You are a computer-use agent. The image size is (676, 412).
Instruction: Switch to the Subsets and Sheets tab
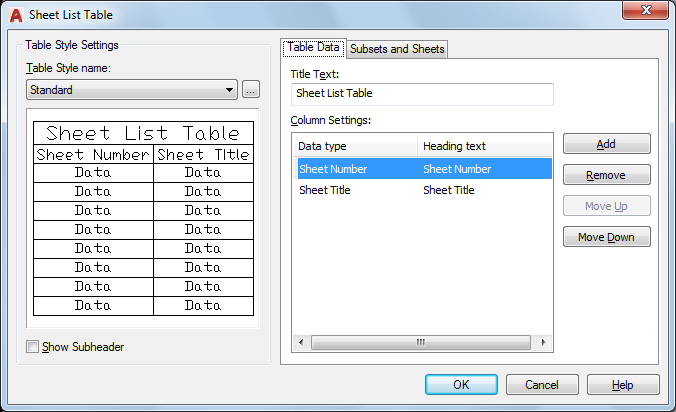point(397,49)
